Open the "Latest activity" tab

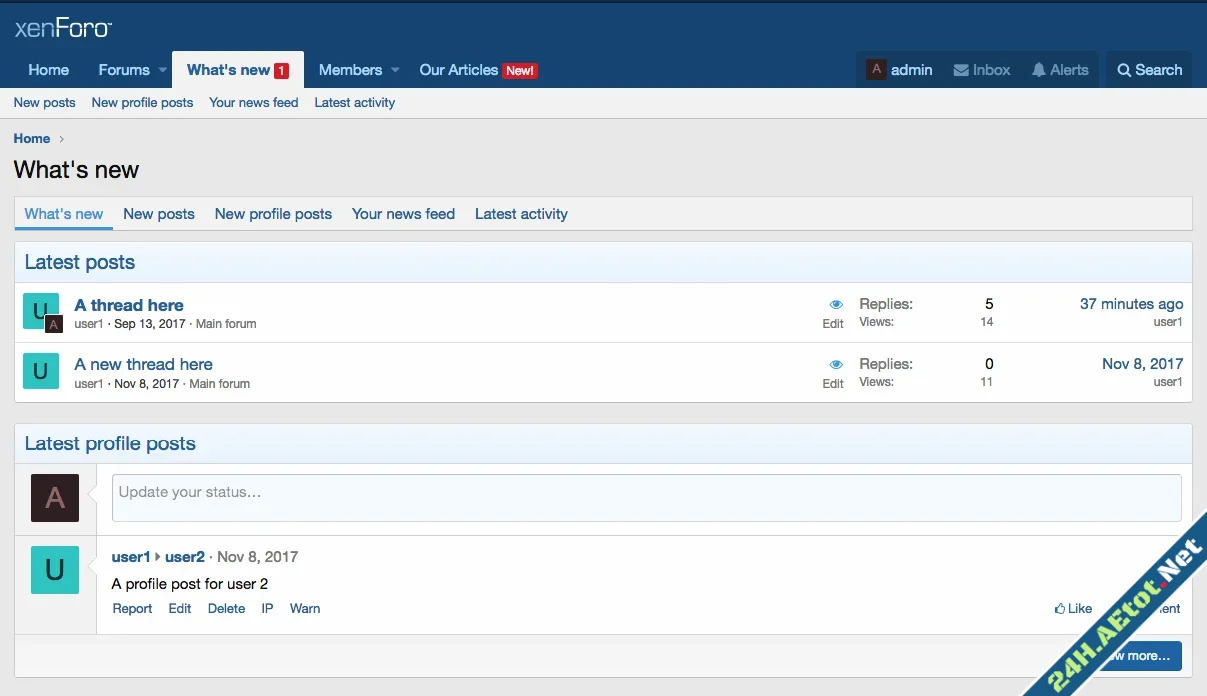click(521, 213)
